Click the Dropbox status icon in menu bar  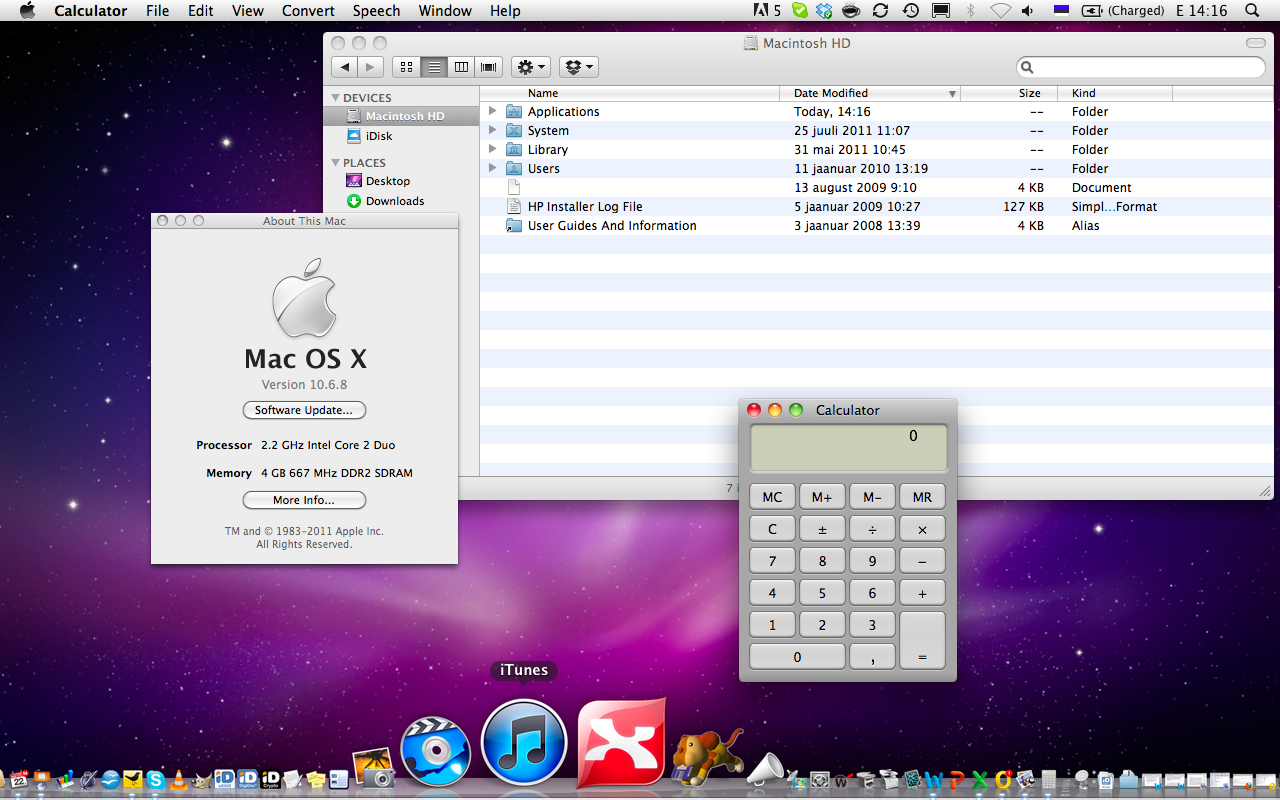824,10
